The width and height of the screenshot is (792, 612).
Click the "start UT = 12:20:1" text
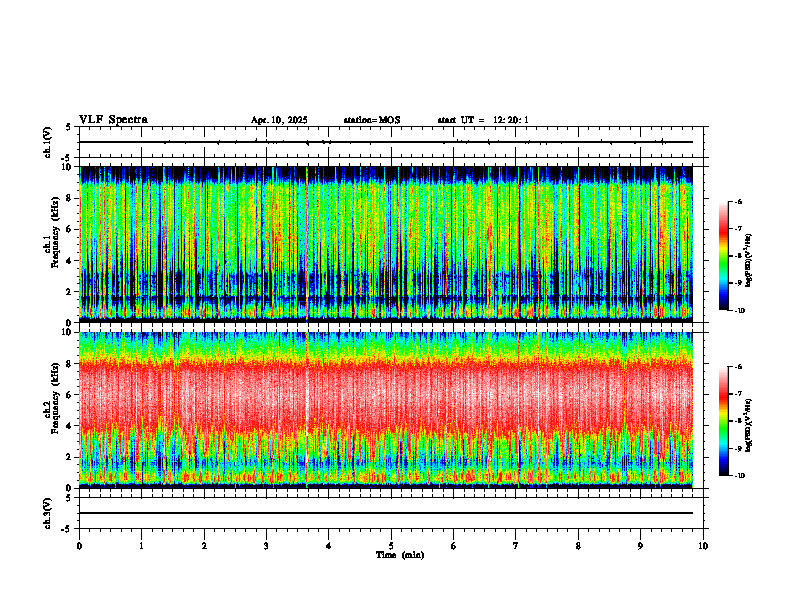coord(483,120)
